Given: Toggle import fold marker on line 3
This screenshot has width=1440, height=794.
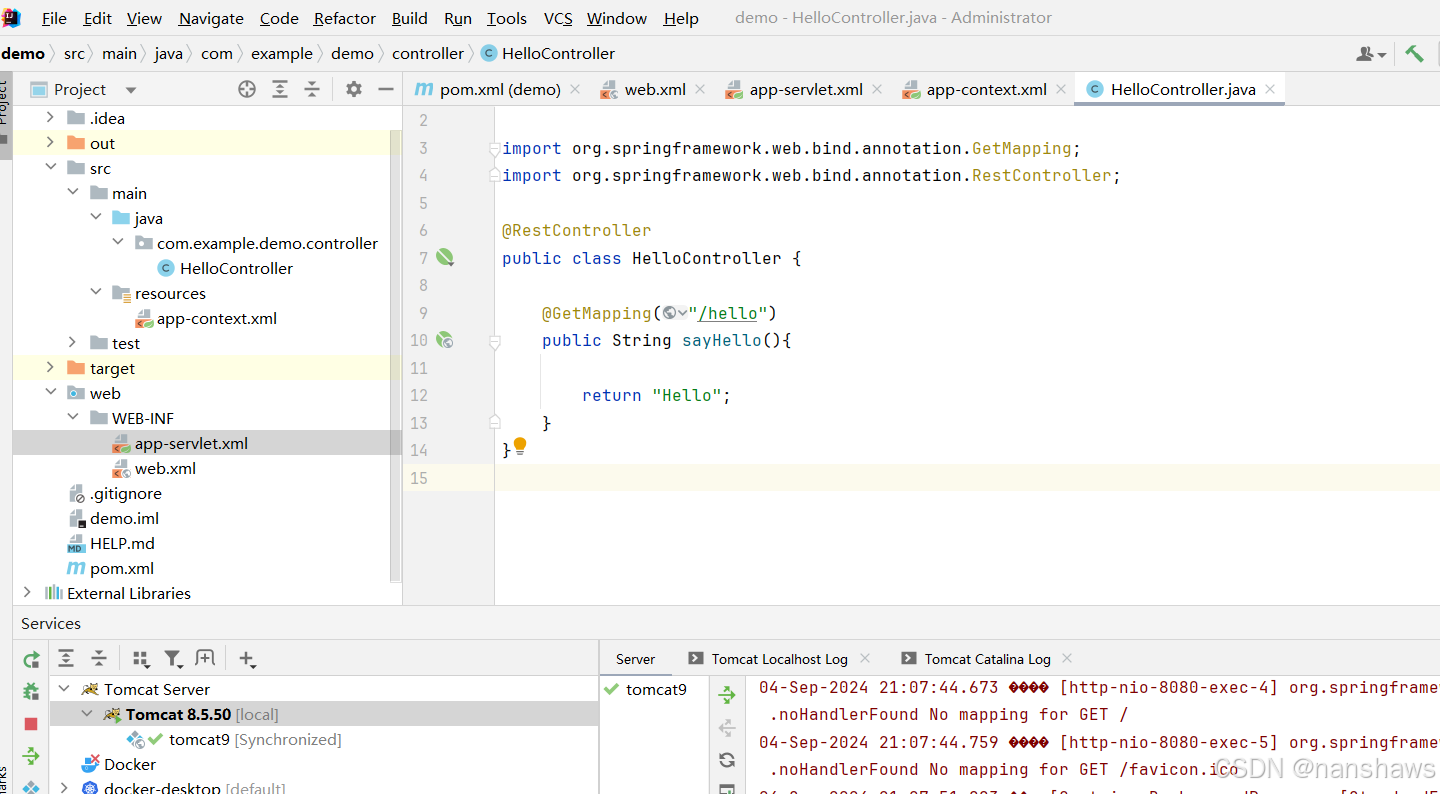Looking at the screenshot, I should pyautogui.click(x=494, y=149).
